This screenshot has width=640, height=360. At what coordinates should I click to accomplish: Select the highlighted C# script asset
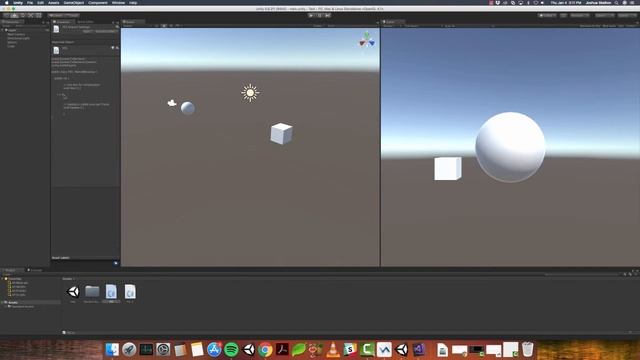click(111, 292)
